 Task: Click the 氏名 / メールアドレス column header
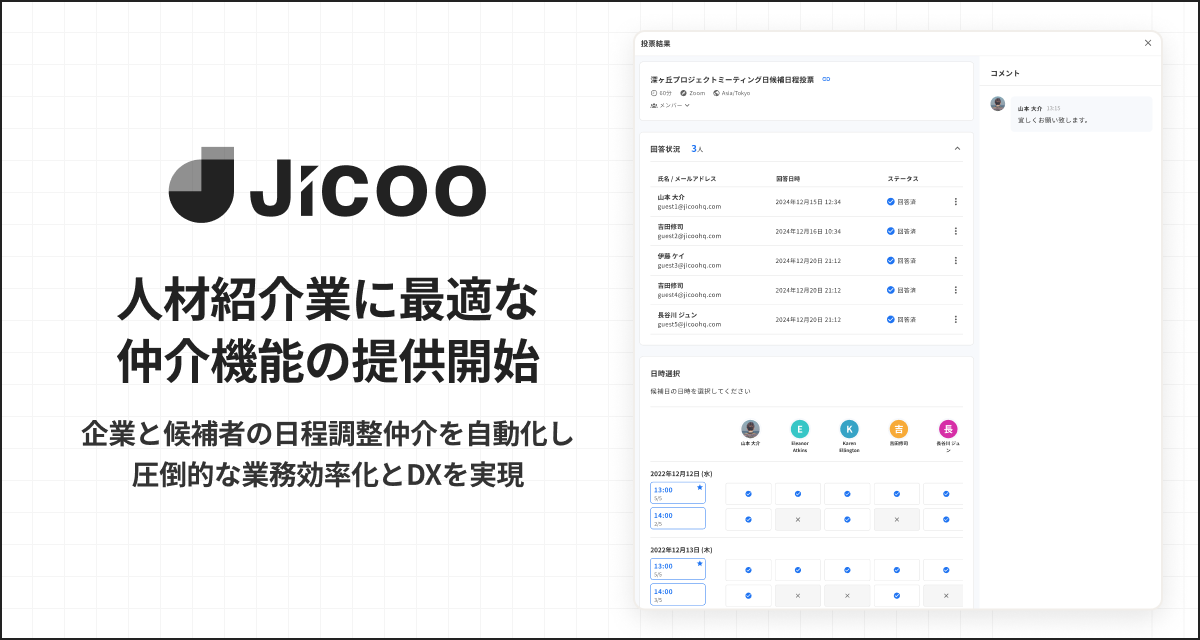pyautogui.click(x=687, y=179)
